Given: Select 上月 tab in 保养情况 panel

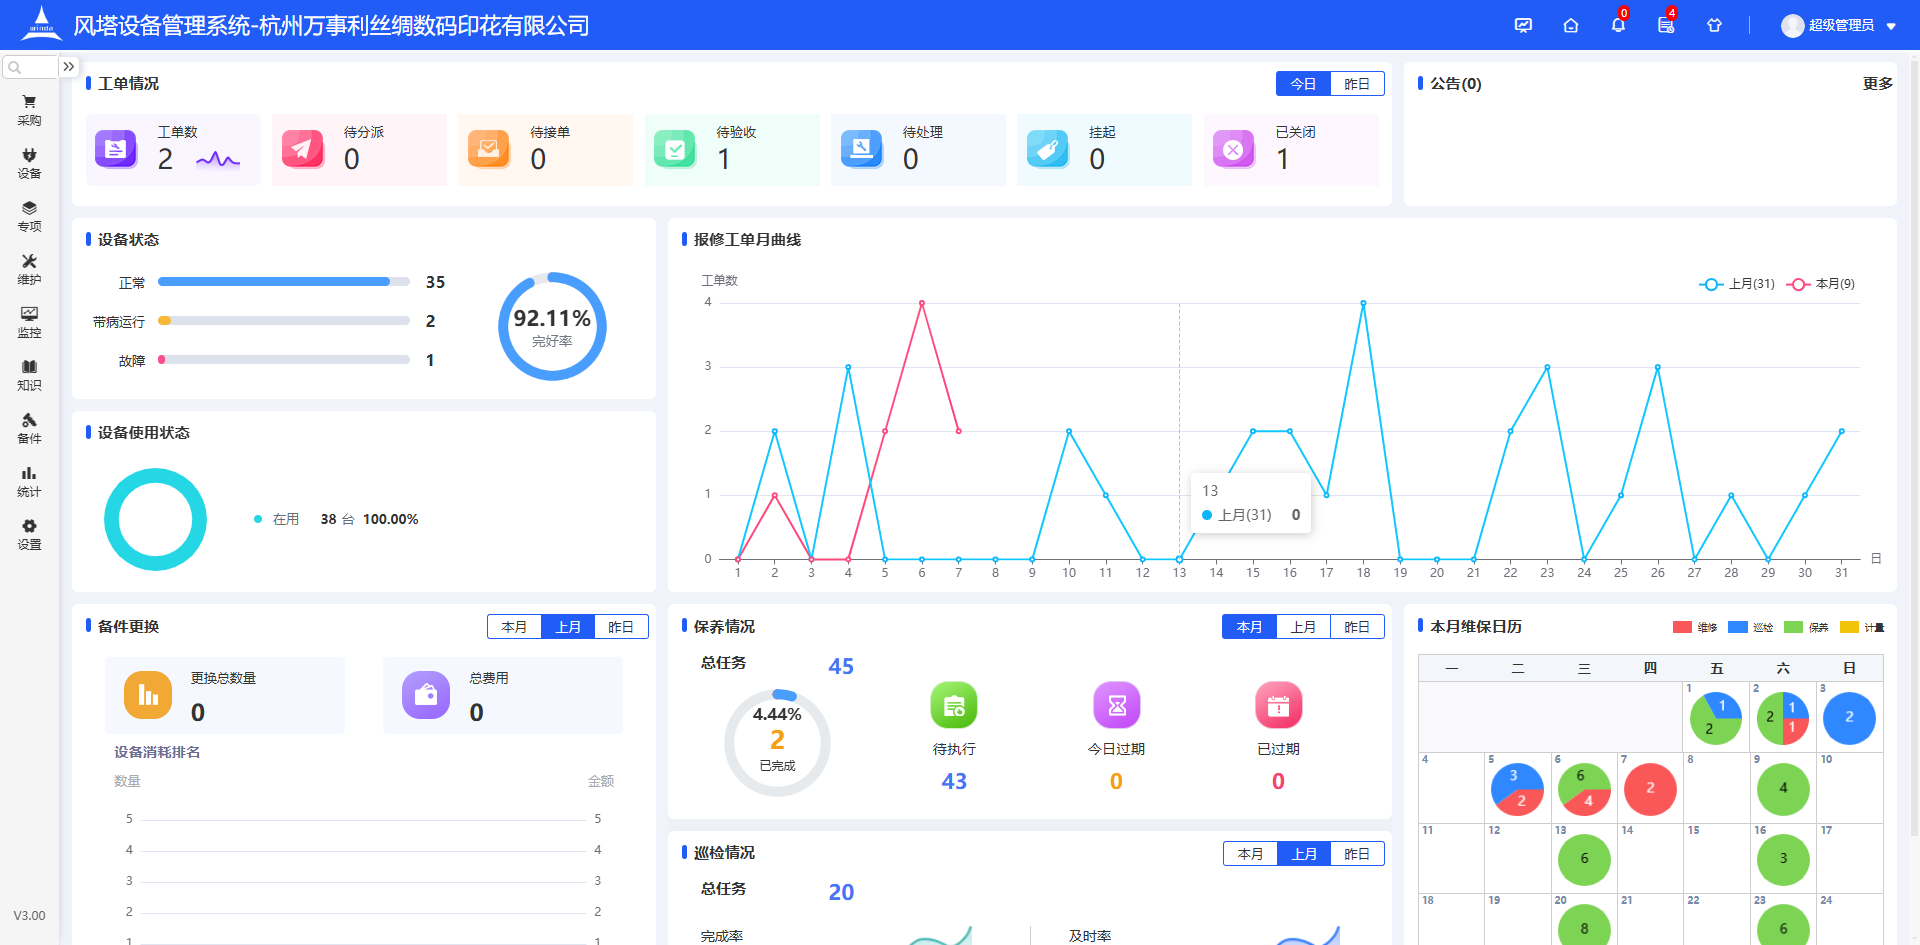Looking at the screenshot, I should click(x=1303, y=626).
